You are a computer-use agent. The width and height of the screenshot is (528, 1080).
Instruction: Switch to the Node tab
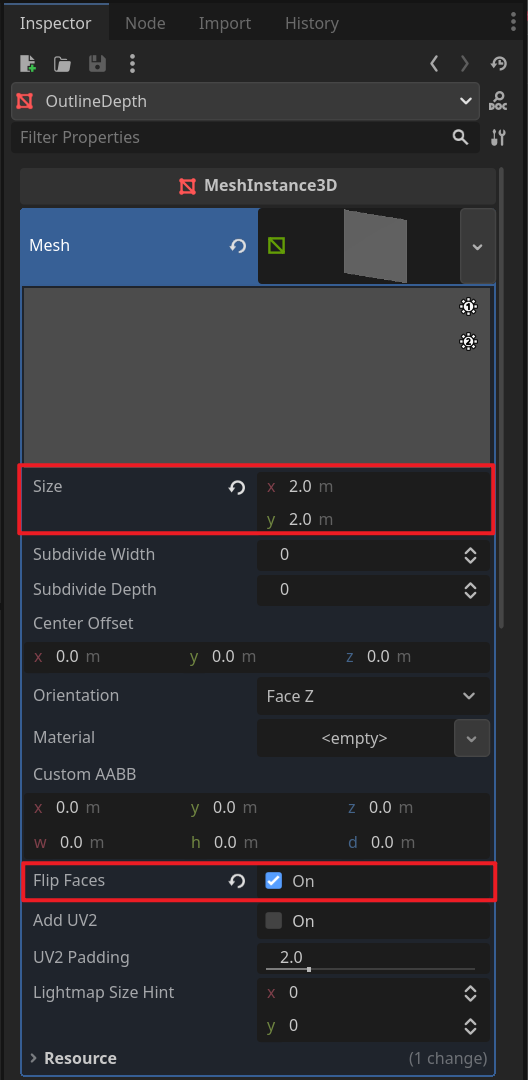click(145, 23)
